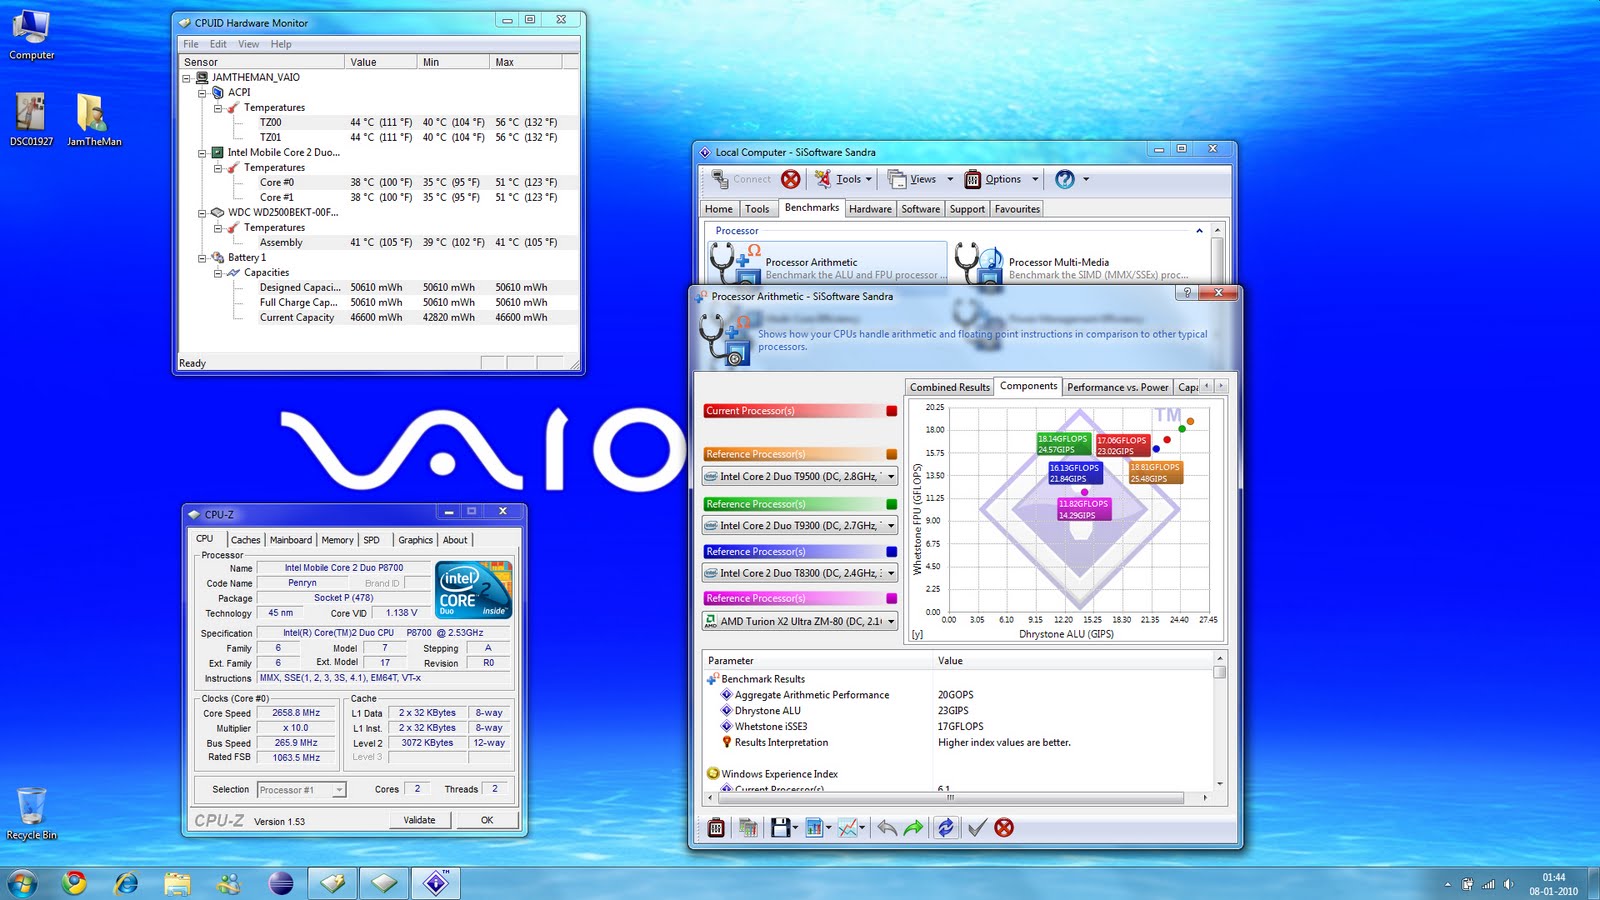Click the orange Reference Processor color swatch
The width and height of the screenshot is (1600, 900).
click(892, 454)
